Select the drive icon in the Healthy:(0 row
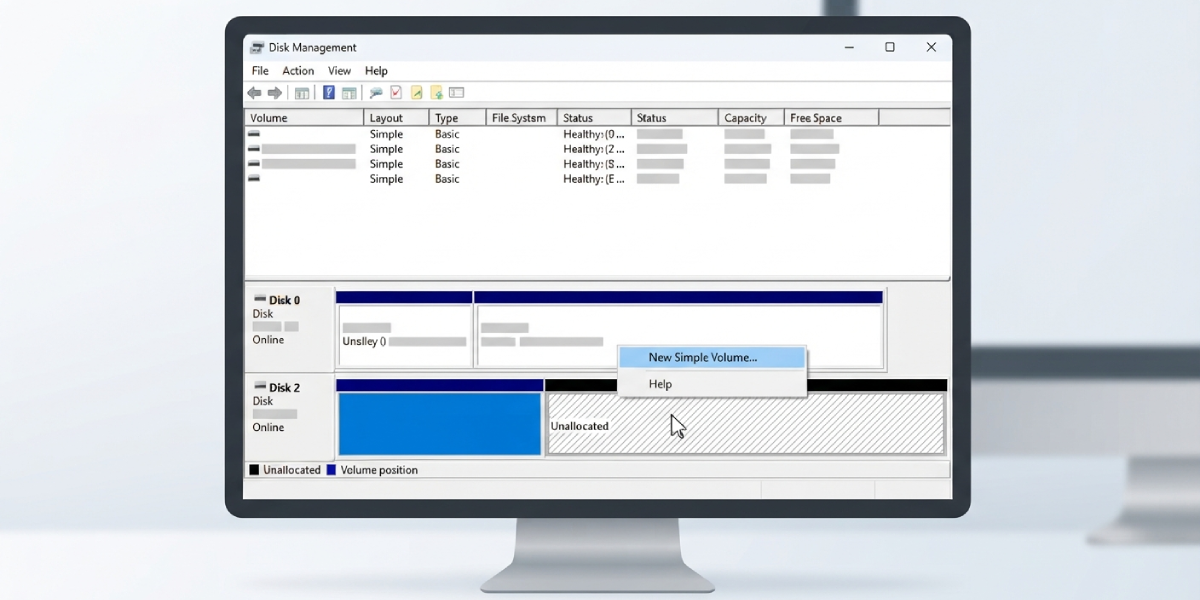This screenshot has width=1200, height=600. click(x=254, y=133)
